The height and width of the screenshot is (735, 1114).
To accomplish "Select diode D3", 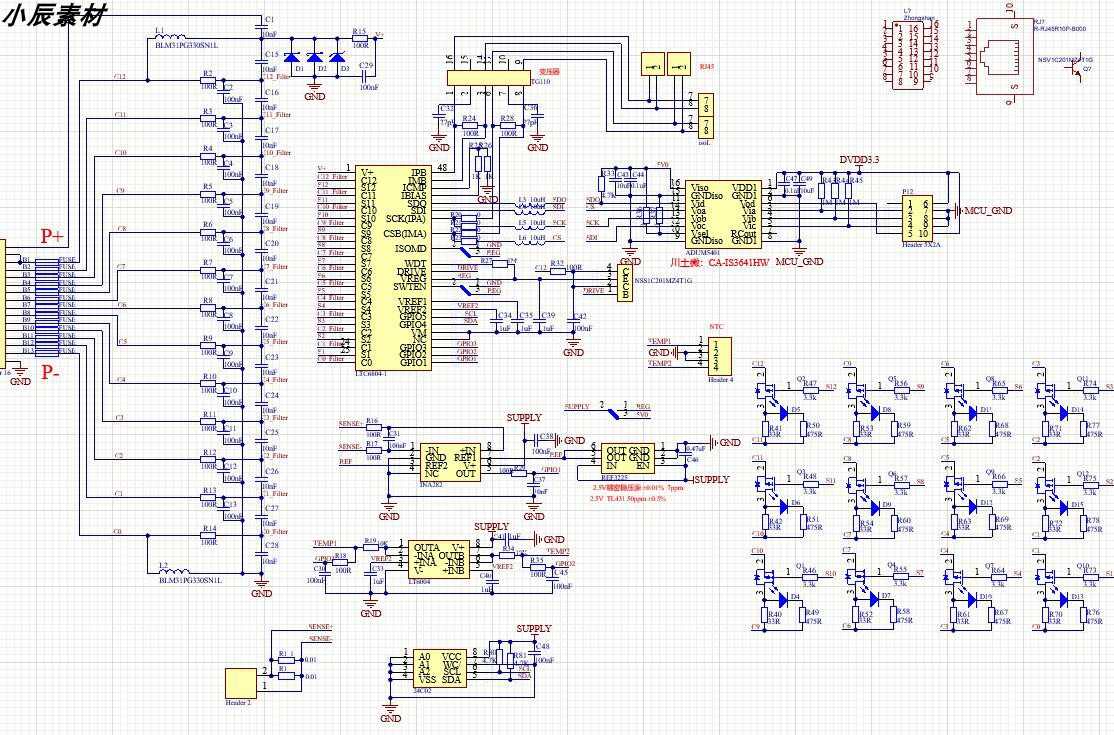I will click(x=337, y=58).
